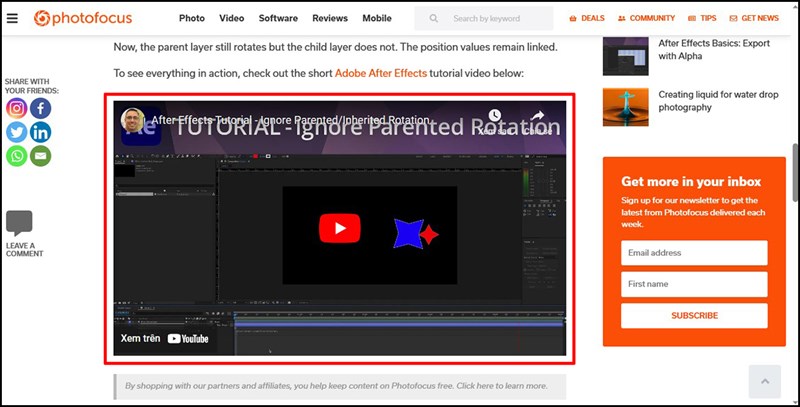Open the Software menu
The width and height of the screenshot is (800, 407).
coord(278,18)
